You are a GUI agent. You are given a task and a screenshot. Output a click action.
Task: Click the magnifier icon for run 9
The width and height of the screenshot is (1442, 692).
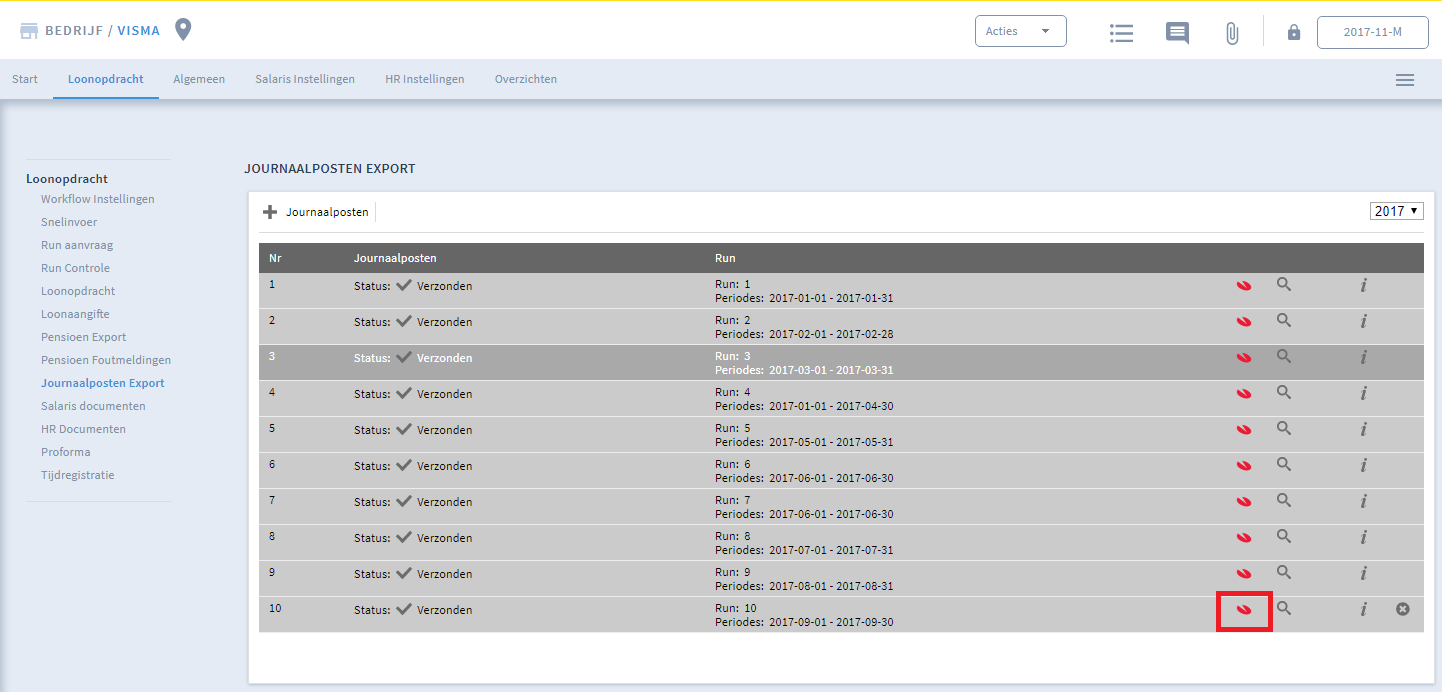point(1284,573)
